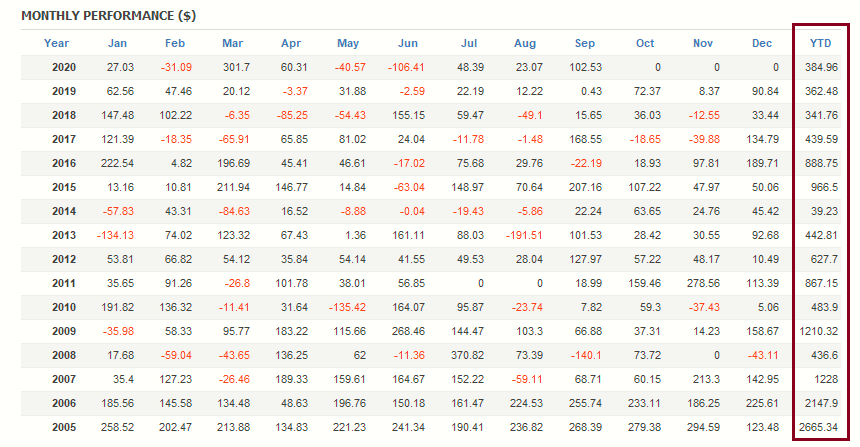Select the -134.13 January 2013 cell
The image size is (860, 447).
pyautogui.click(x=114, y=236)
